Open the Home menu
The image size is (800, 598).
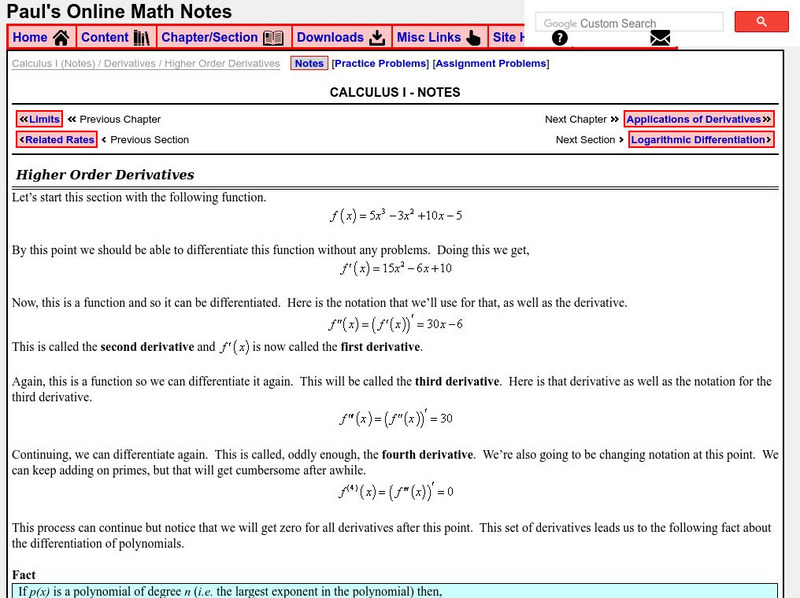tap(41, 37)
